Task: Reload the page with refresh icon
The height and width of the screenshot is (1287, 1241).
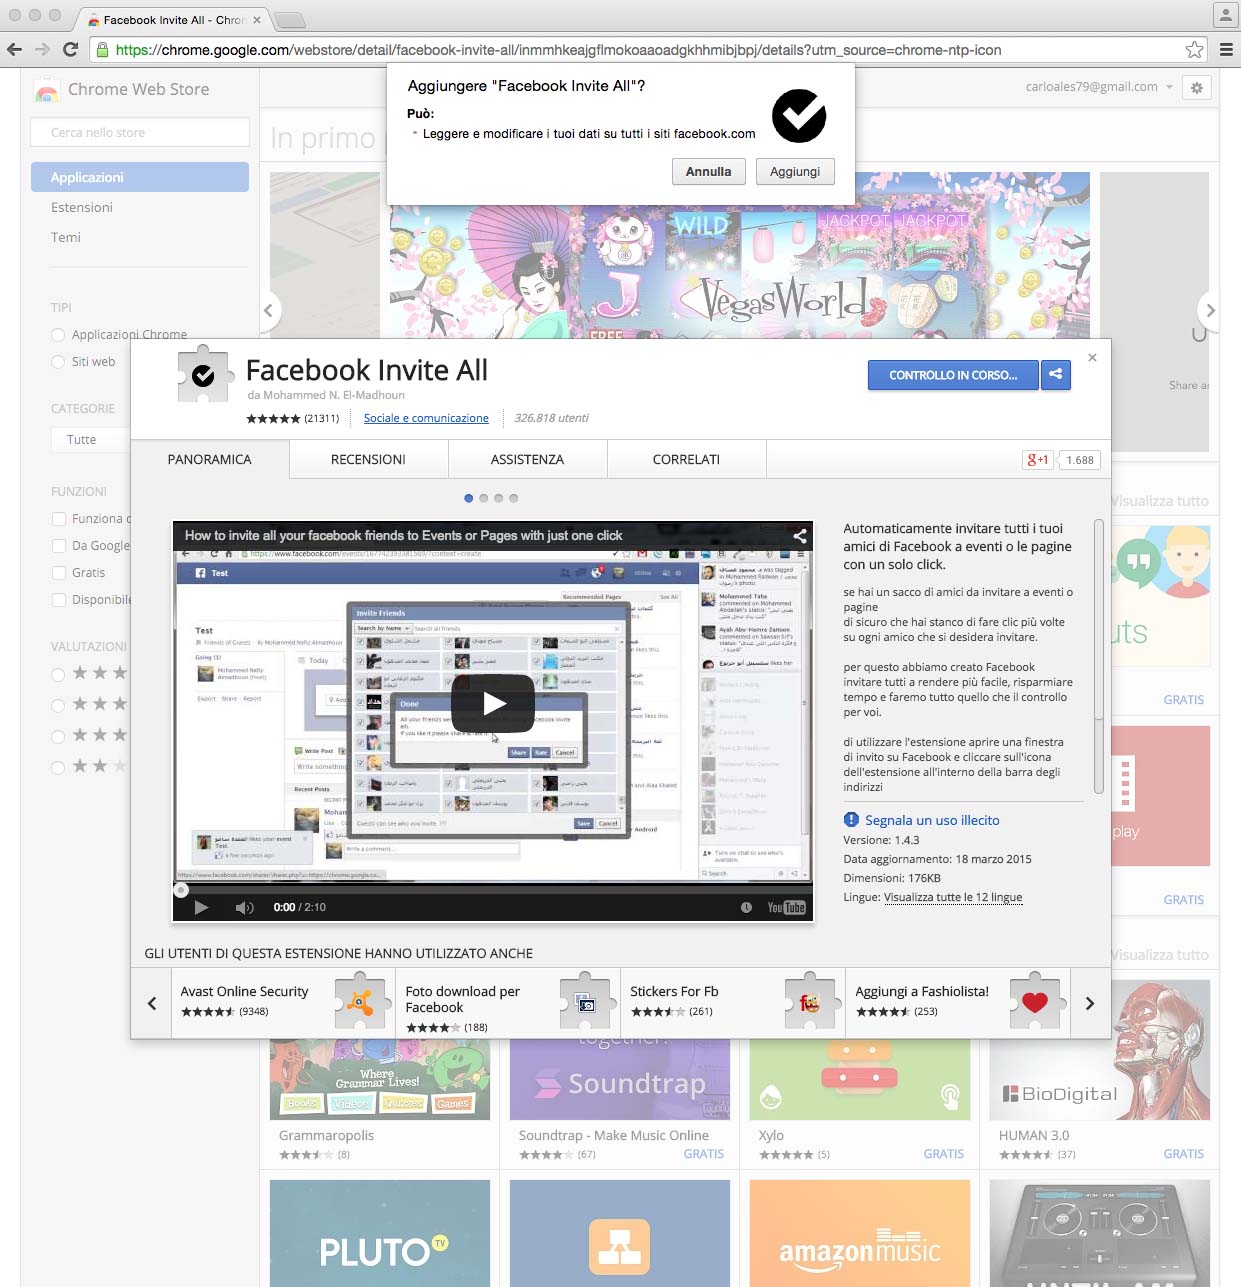Action: (70, 49)
